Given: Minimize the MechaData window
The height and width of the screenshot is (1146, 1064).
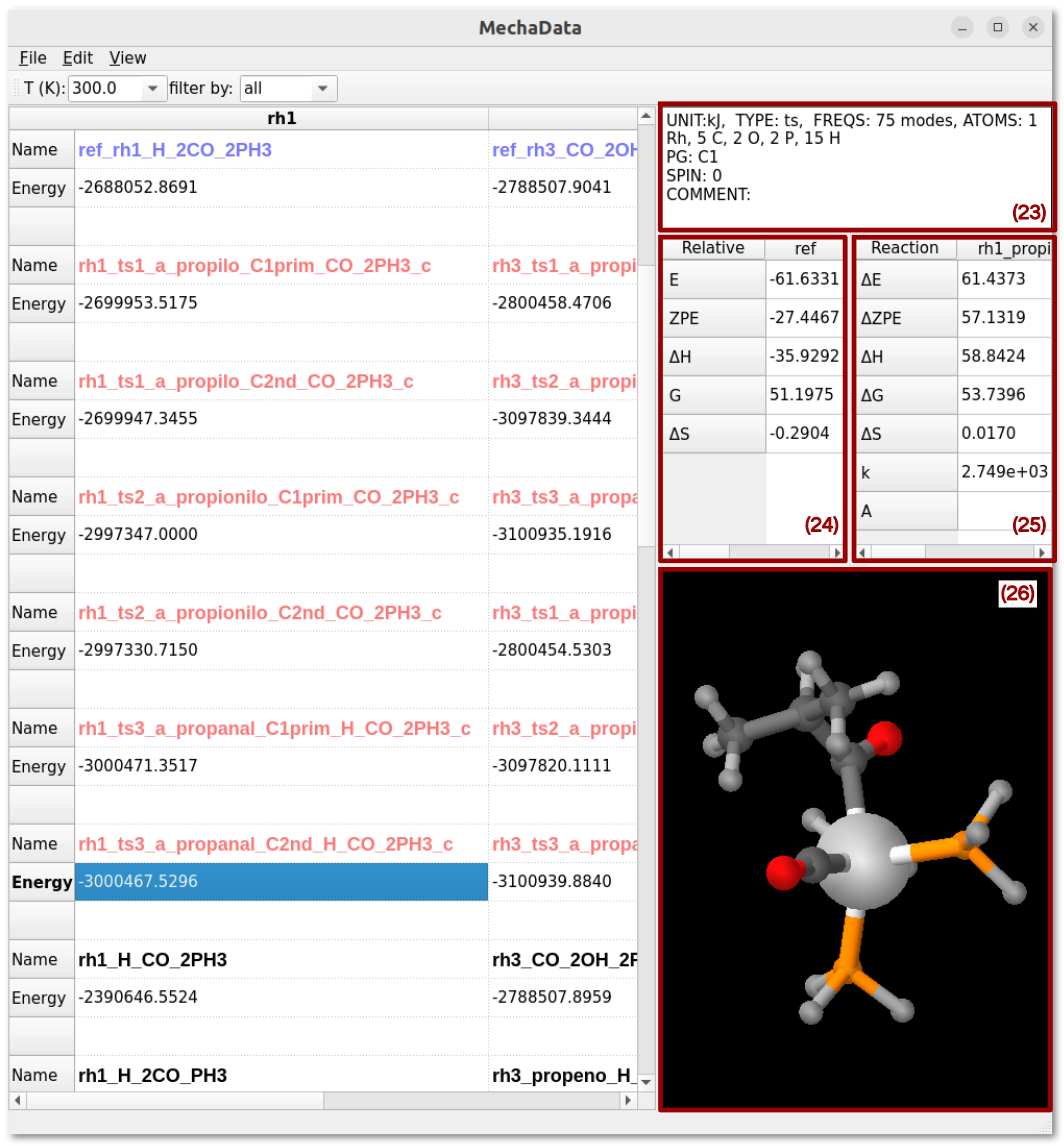Looking at the screenshot, I should (962, 28).
